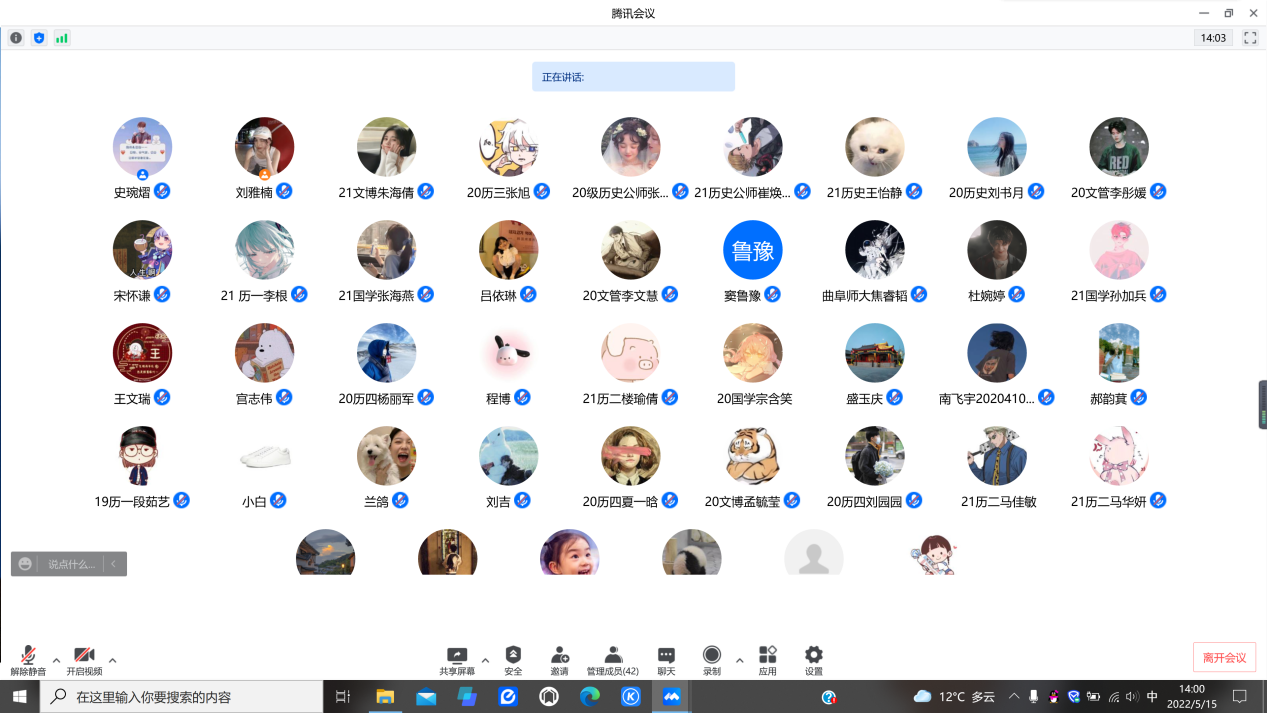The width and height of the screenshot is (1267, 713).
Task: Unmute microphone via 解除静音
Action: pos(28,660)
